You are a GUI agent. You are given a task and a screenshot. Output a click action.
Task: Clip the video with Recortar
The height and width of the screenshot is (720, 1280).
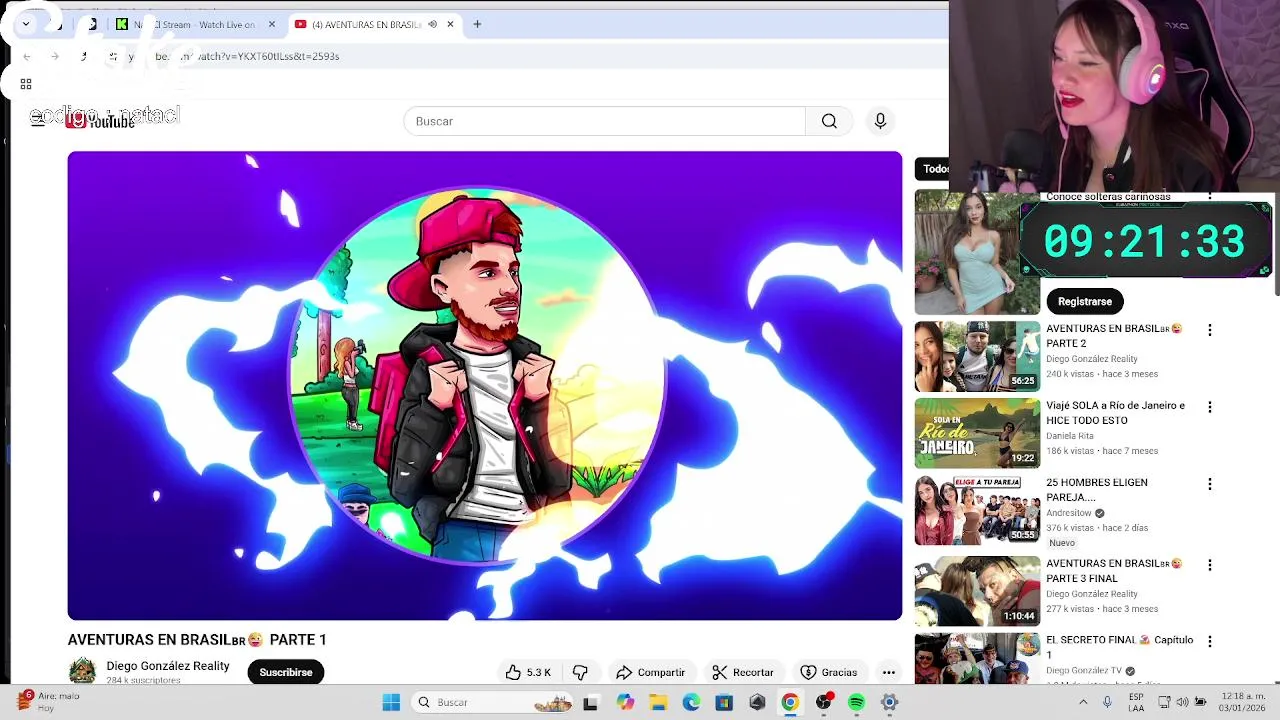click(x=742, y=672)
